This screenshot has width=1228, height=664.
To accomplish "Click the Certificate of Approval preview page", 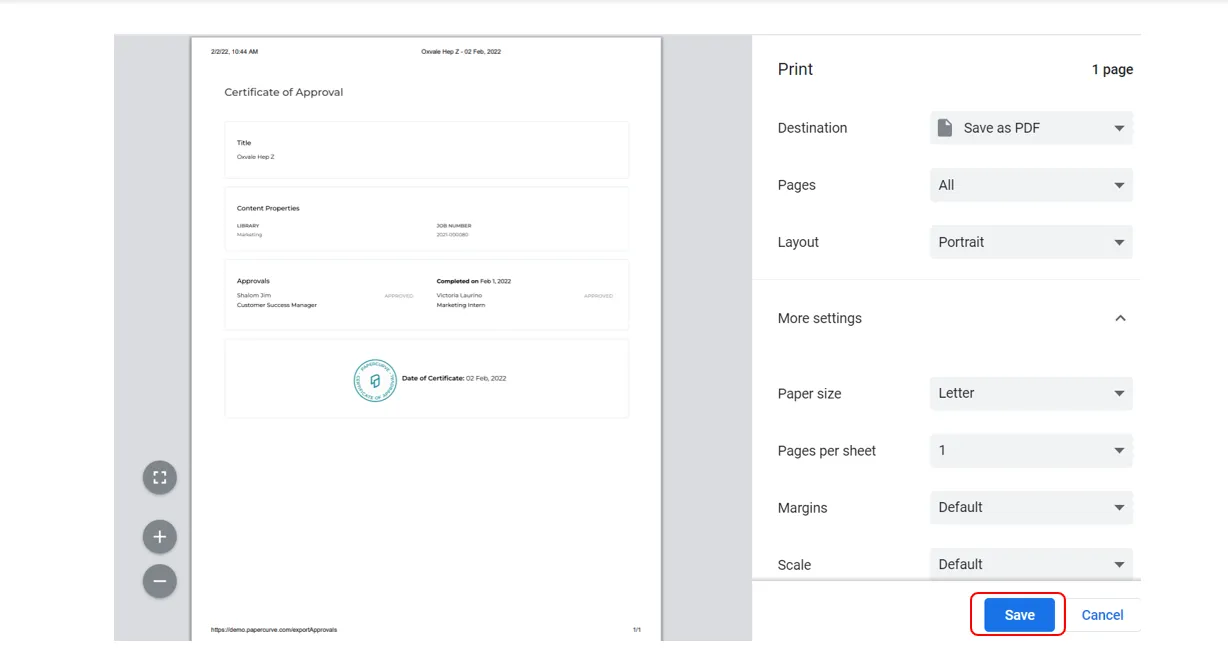I will (426, 339).
